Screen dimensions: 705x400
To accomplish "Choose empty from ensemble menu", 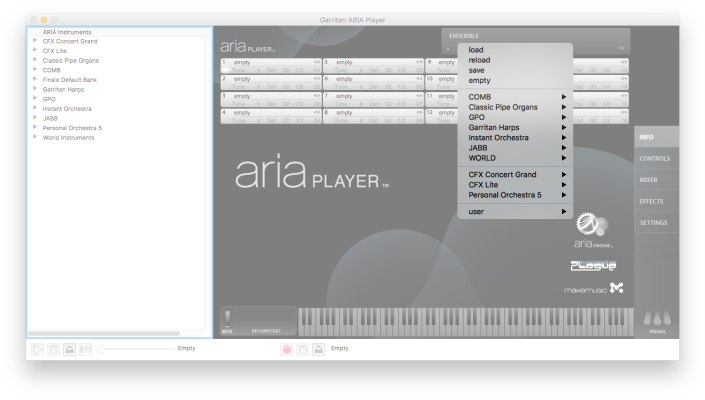I will (x=515, y=81).
